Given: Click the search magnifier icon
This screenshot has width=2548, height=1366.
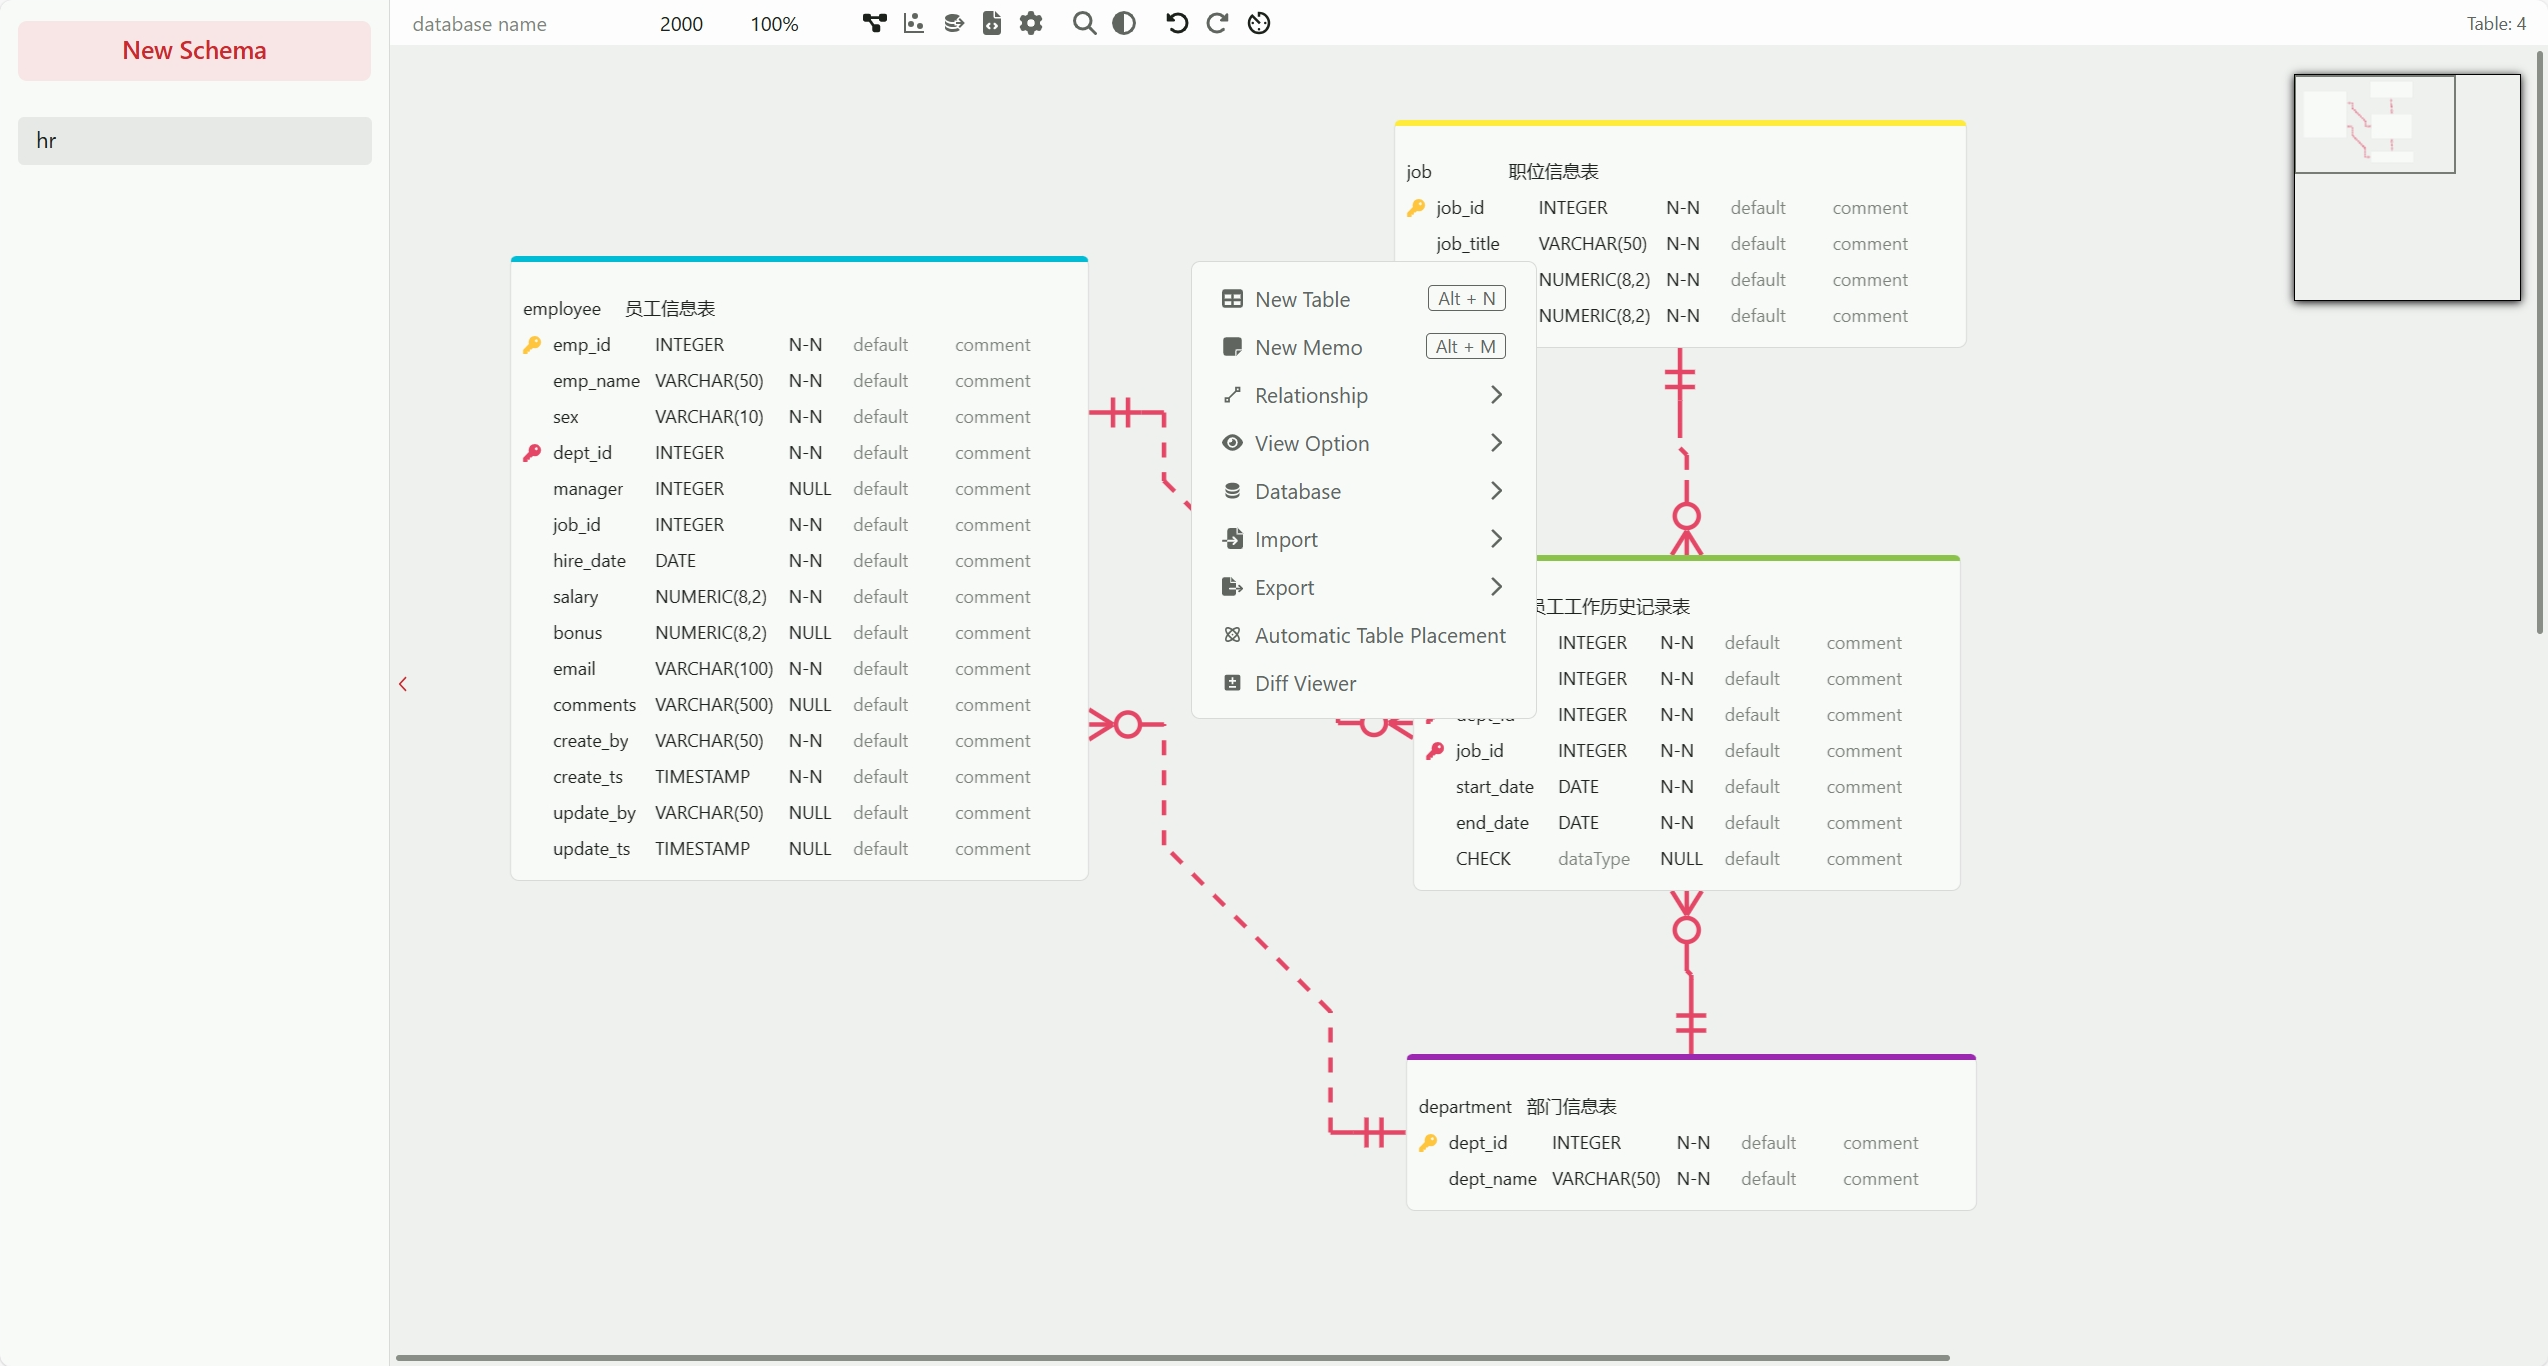Looking at the screenshot, I should pyautogui.click(x=1084, y=23).
